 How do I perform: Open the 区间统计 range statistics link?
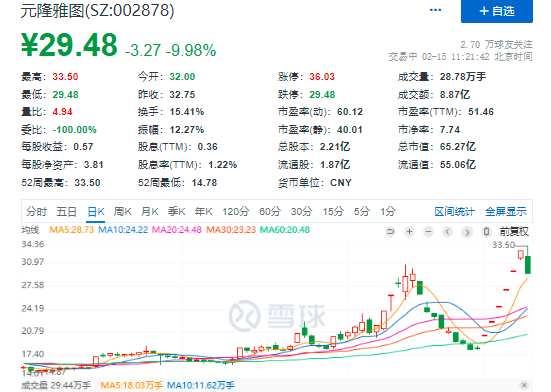pos(454,211)
